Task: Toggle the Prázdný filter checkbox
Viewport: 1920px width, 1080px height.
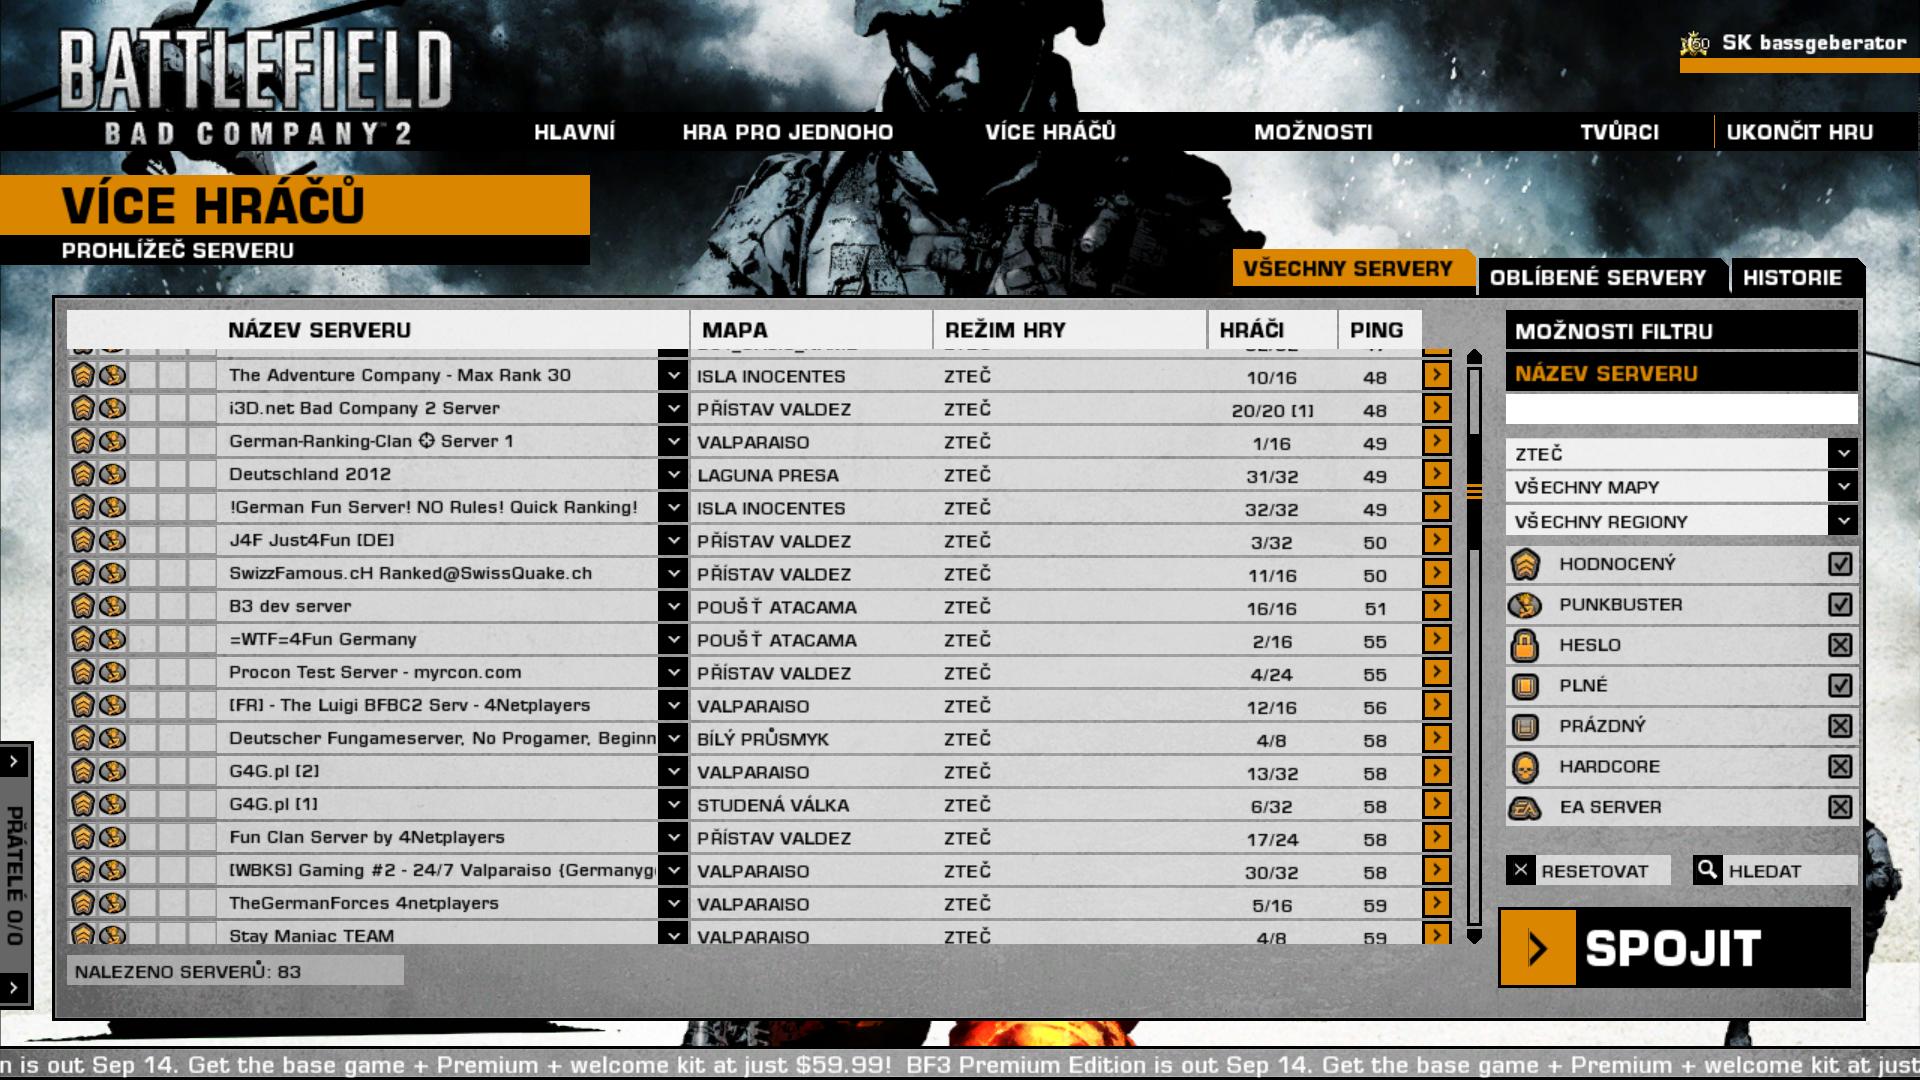Action: pyautogui.click(x=1840, y=726)
